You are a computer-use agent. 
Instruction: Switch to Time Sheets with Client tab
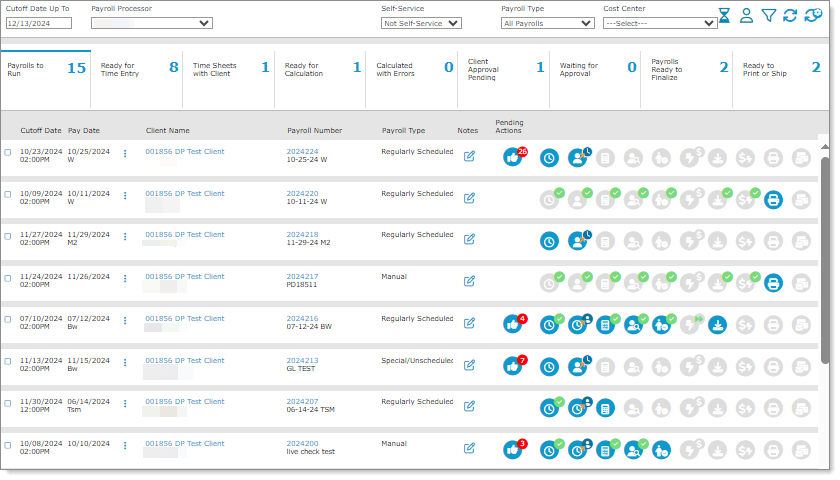coord(229,79)
